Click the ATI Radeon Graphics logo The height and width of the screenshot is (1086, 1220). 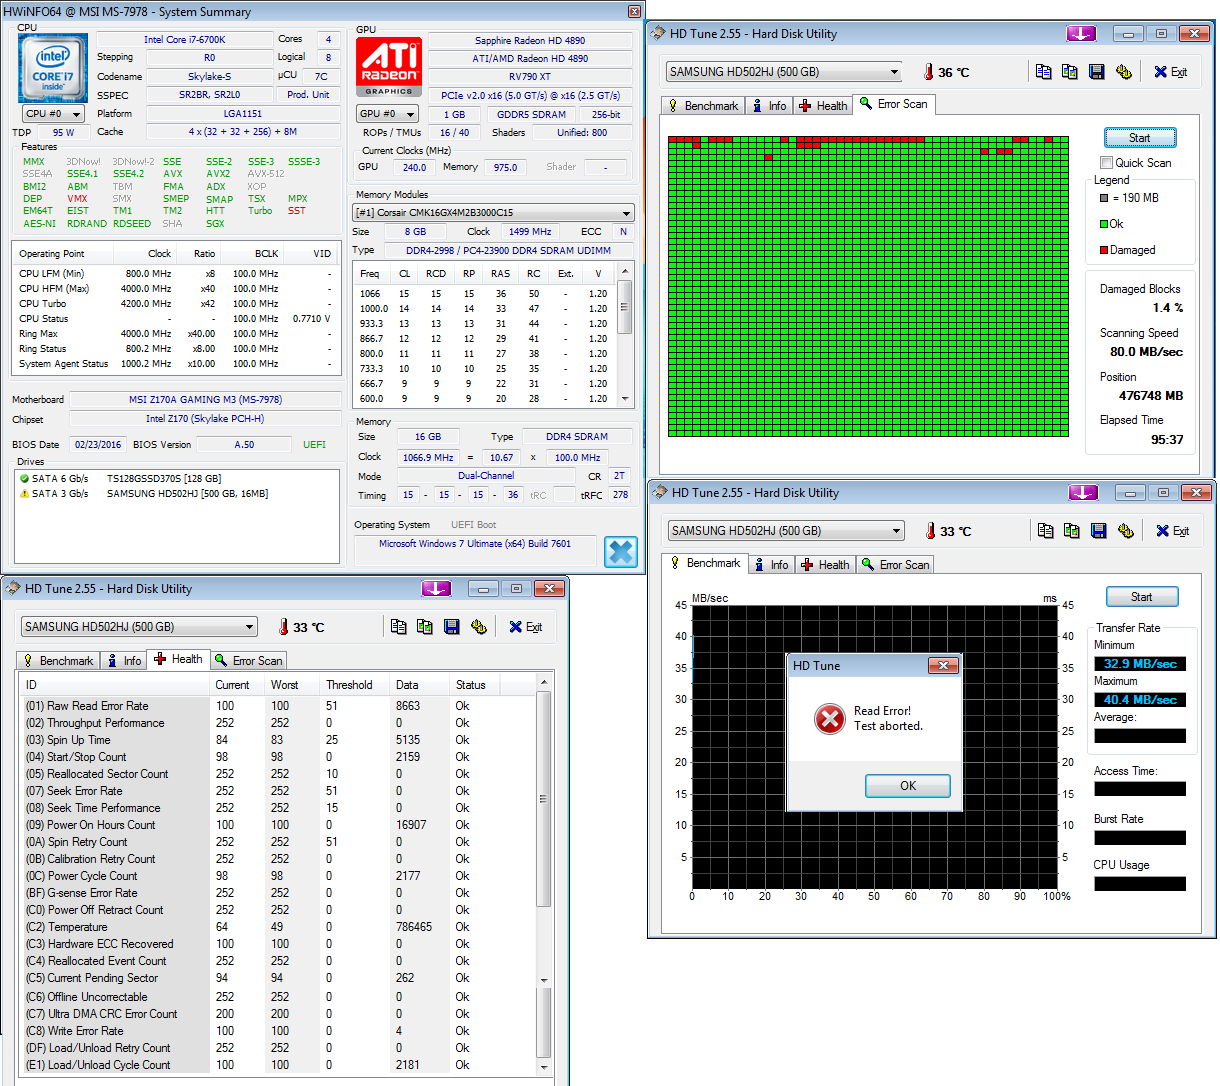click(x=389, y=68)
